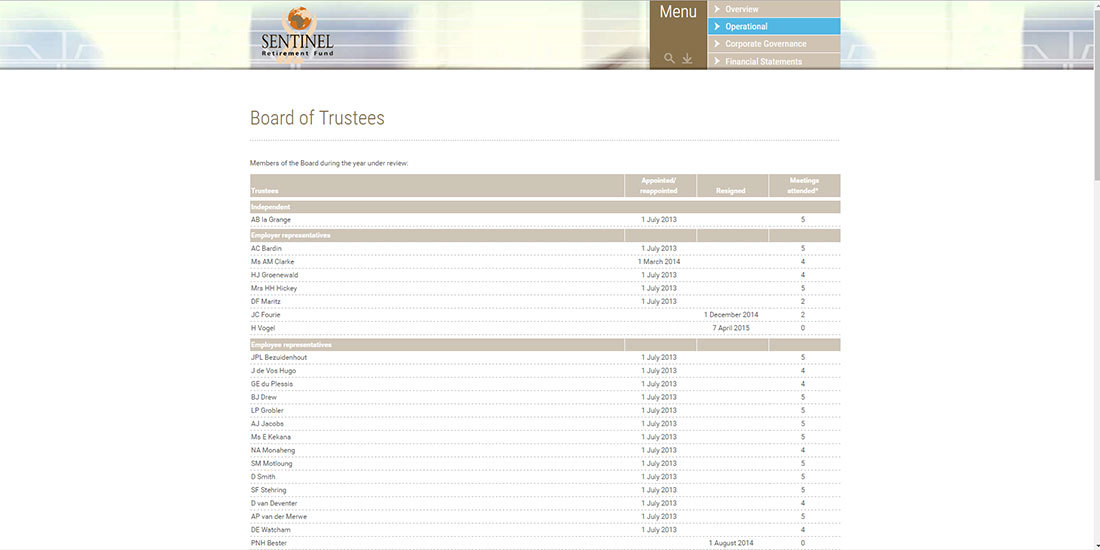This screenshot has height=550, width=1100.
Task: Click the search magnifier icon
Action: pos(669,59)
